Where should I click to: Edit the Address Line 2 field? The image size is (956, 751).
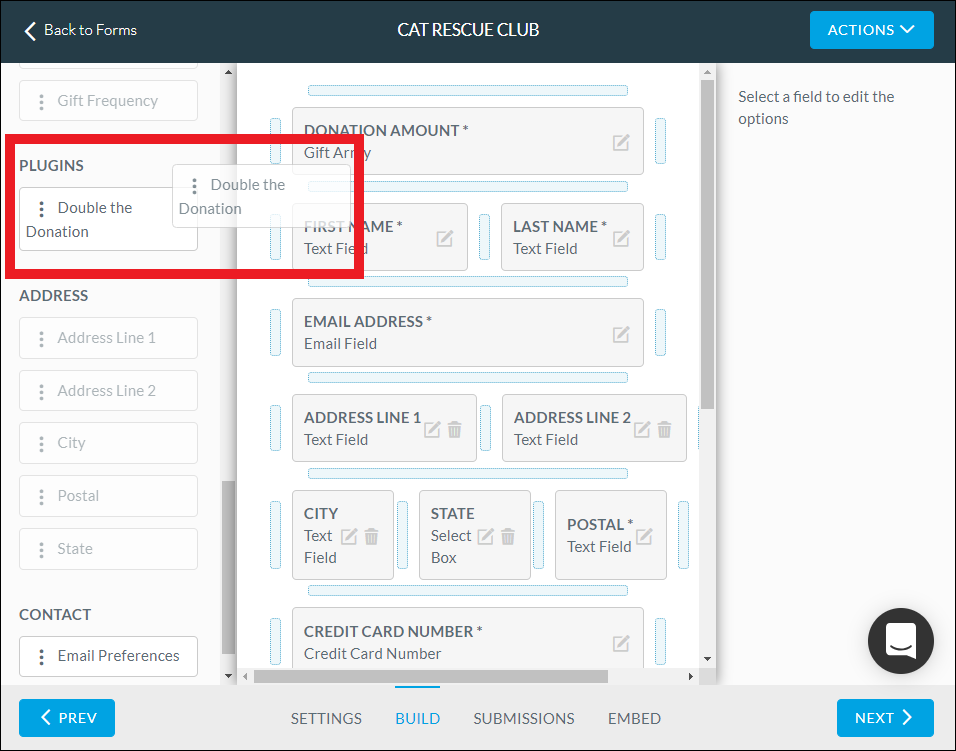click(641, 430)
